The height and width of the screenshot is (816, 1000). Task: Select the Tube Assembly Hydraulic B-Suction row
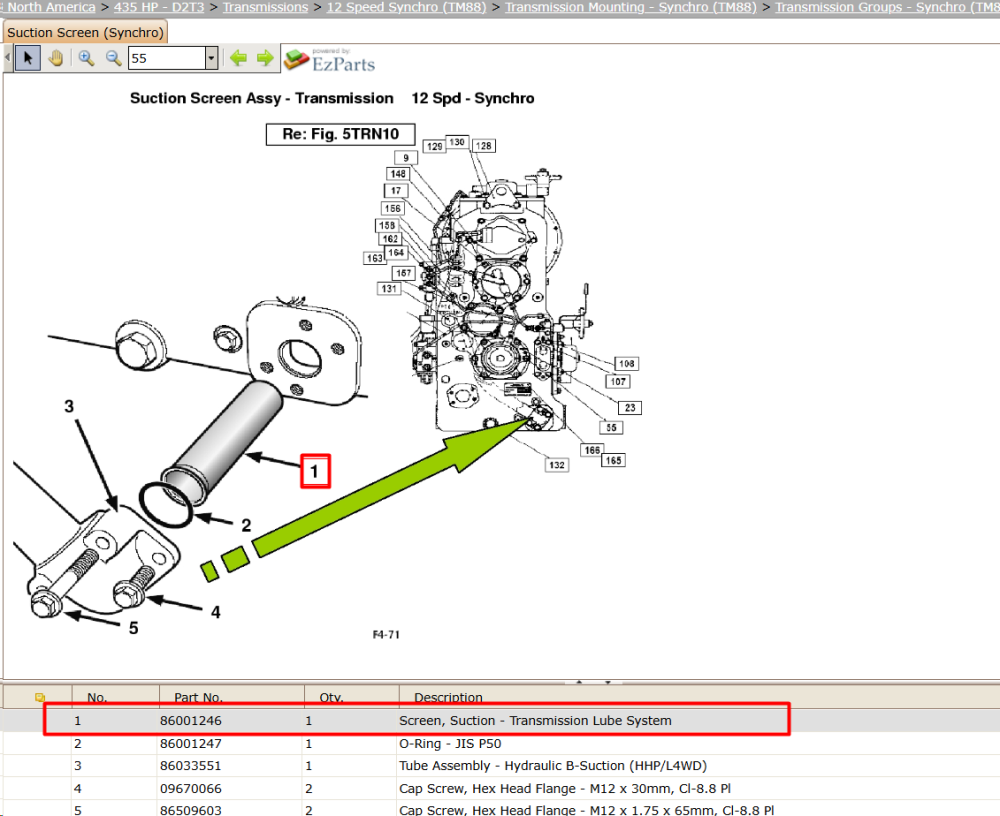click(x=553, y=766)
